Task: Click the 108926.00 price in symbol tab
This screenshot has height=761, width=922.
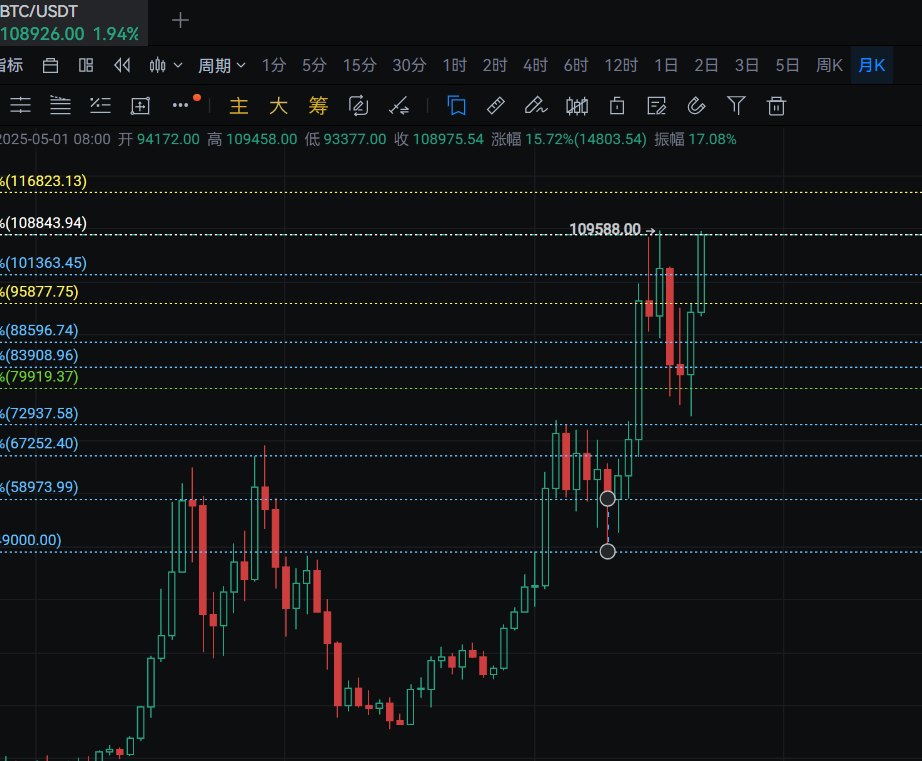Action: click(x=42, y=34)
